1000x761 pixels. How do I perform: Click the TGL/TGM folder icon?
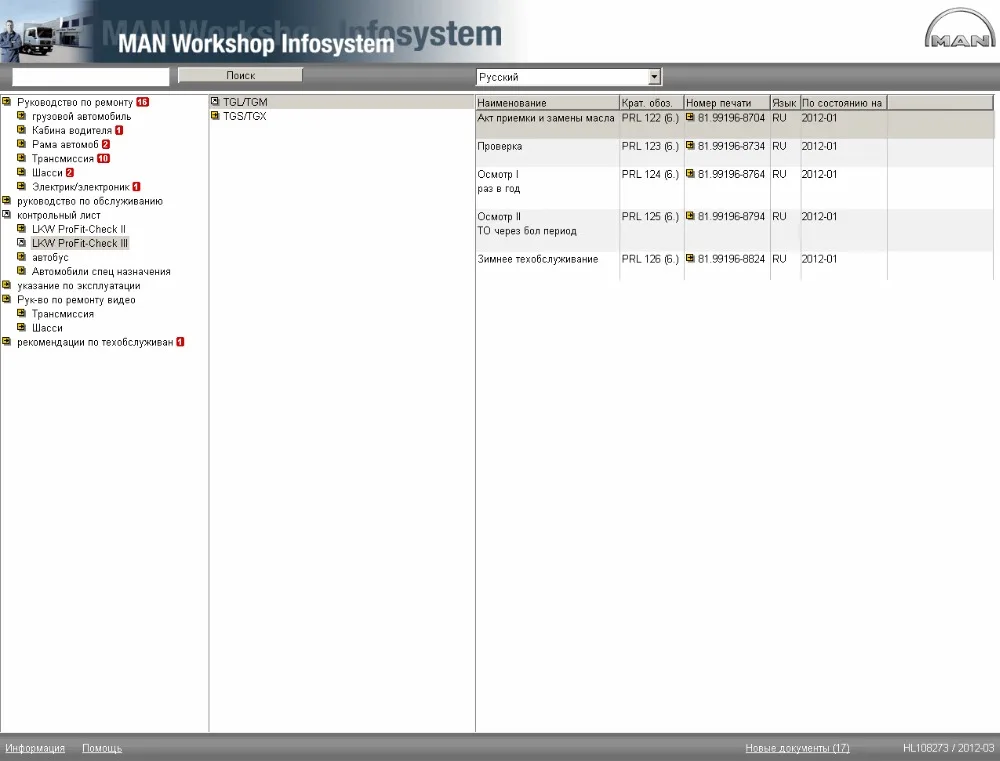point(215,101)
